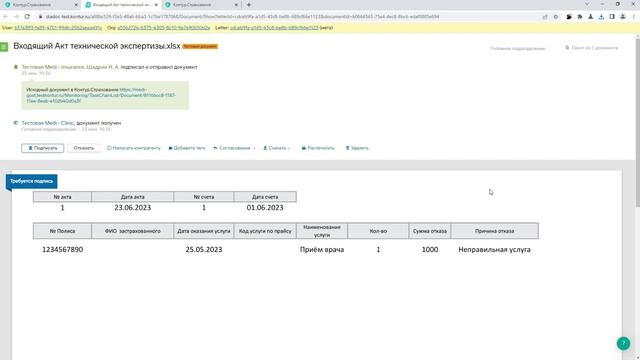Click the Неправильная услуга cell

pos(494,249)
